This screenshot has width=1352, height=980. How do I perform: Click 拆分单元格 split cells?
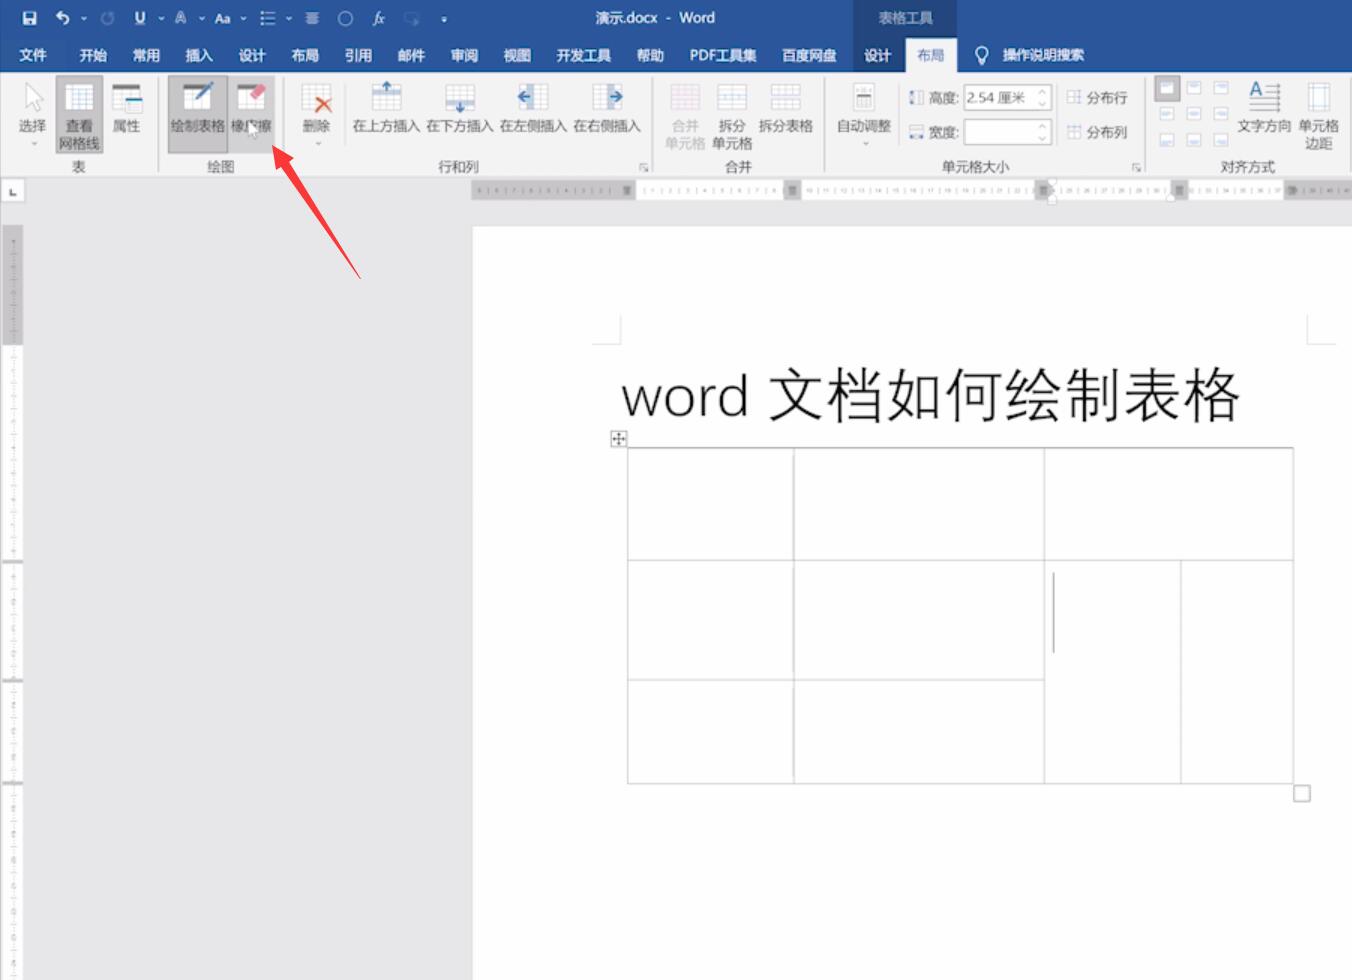point(732,116)
